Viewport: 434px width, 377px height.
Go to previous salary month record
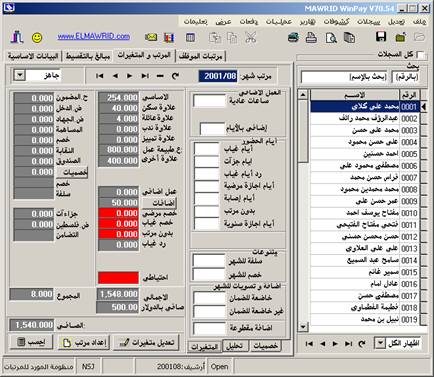[x=115, y=76]
